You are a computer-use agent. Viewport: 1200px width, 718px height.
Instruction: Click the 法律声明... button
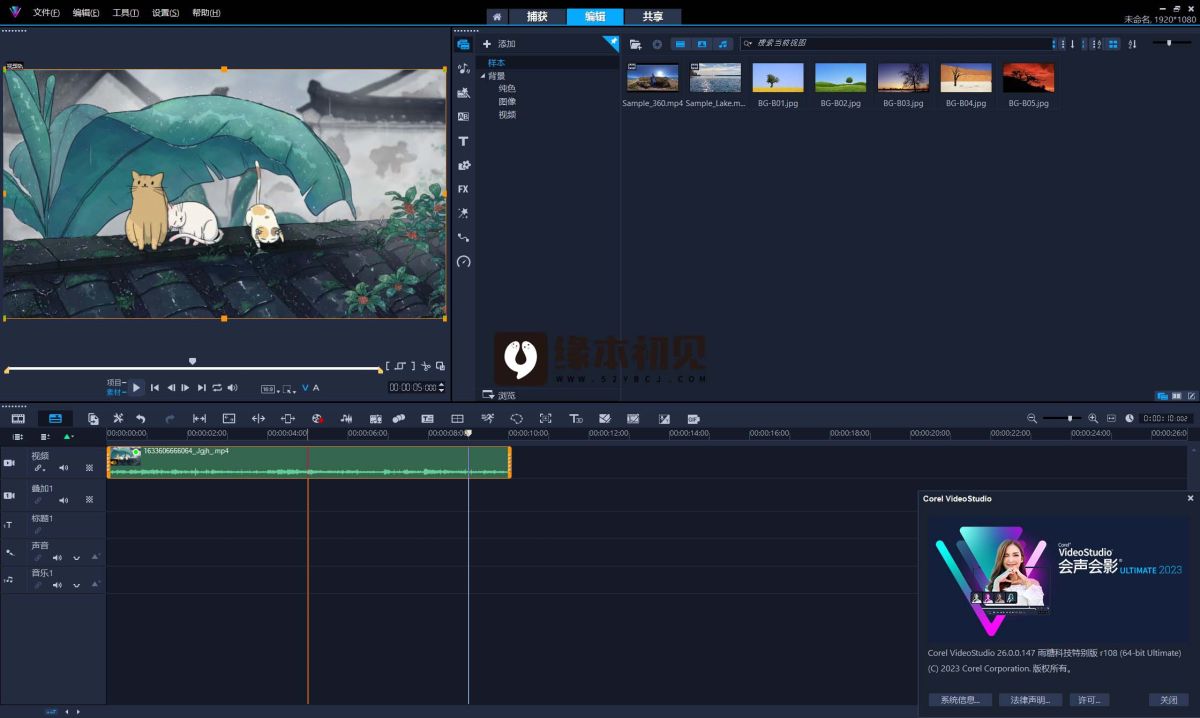click(1030, 700)
